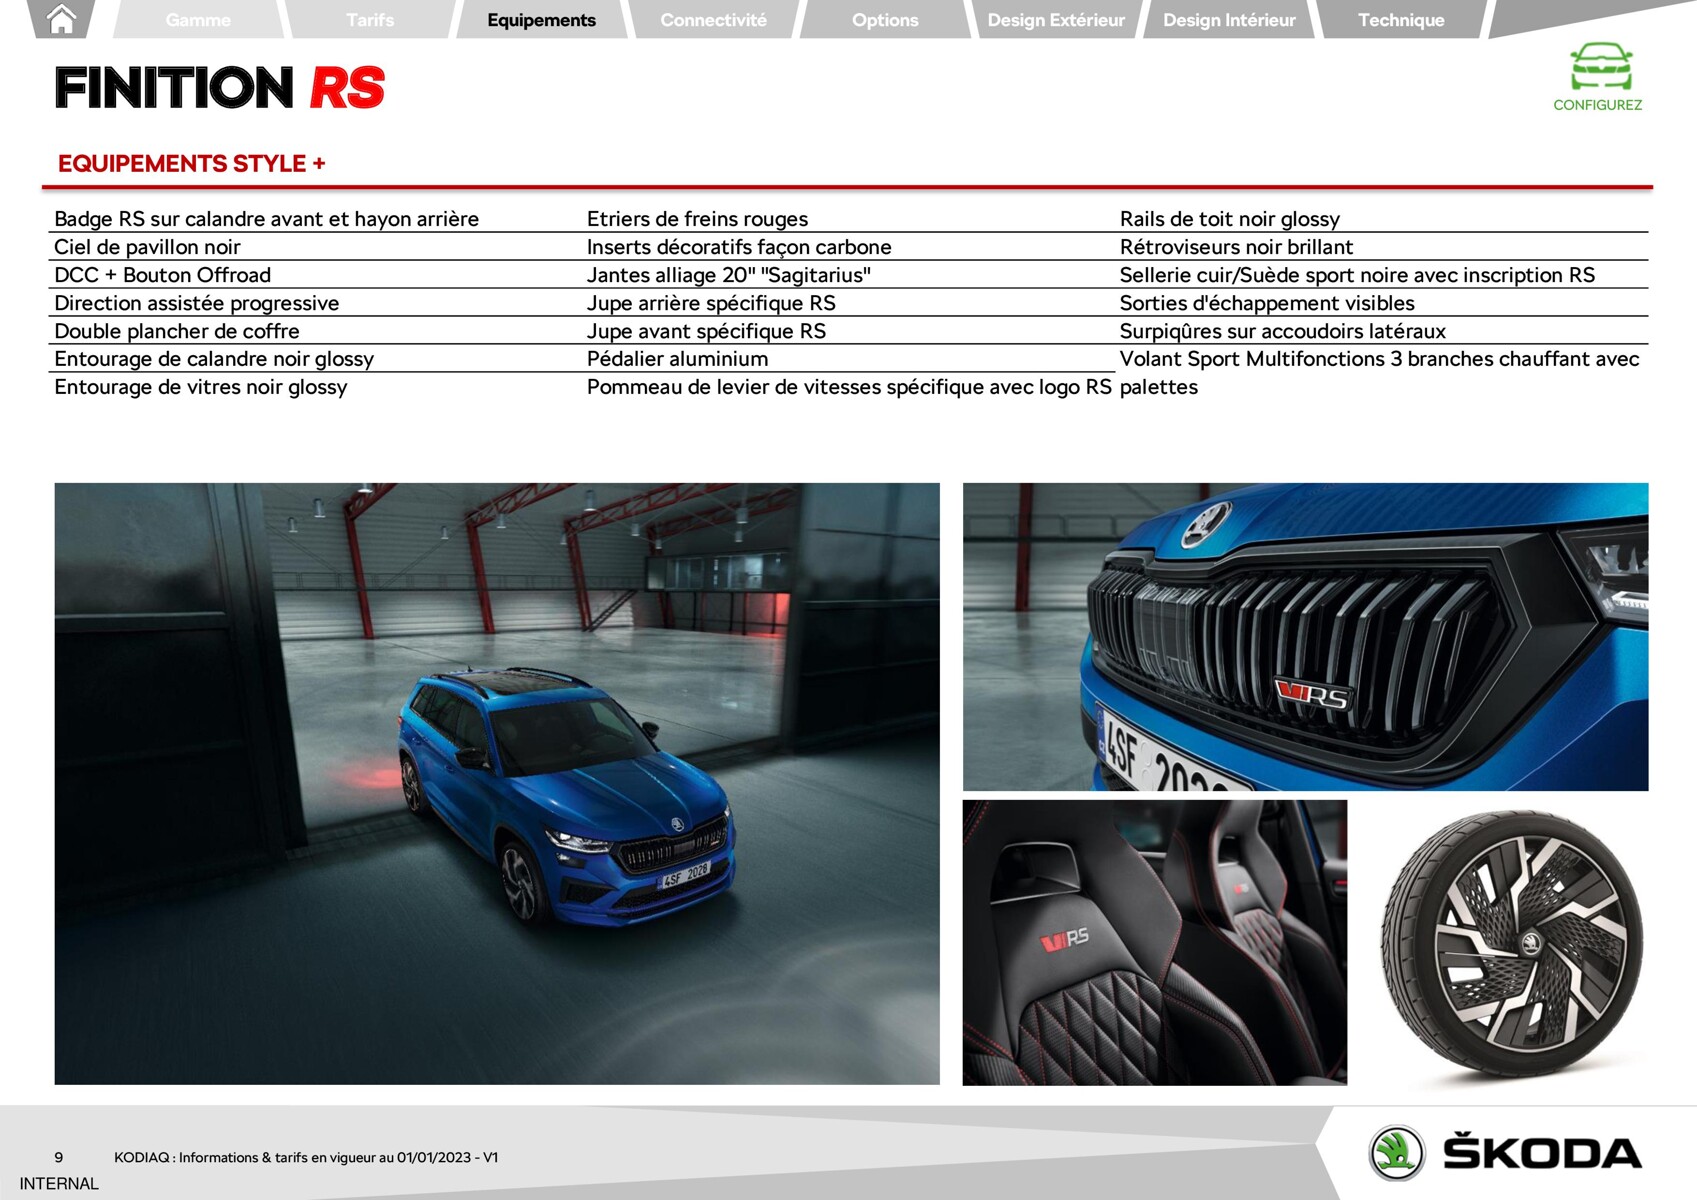This screenshot has height=1200, width=1697.
Task: Select 'Entourage de calandre noir glossy'
Action: tap(214, 359)
